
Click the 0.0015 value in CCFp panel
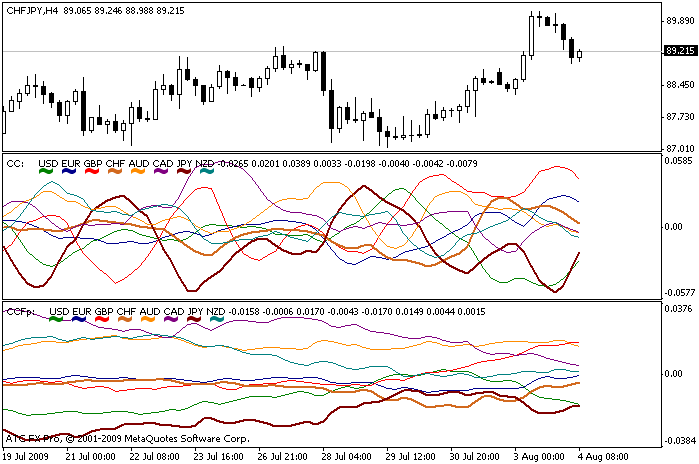471,312
